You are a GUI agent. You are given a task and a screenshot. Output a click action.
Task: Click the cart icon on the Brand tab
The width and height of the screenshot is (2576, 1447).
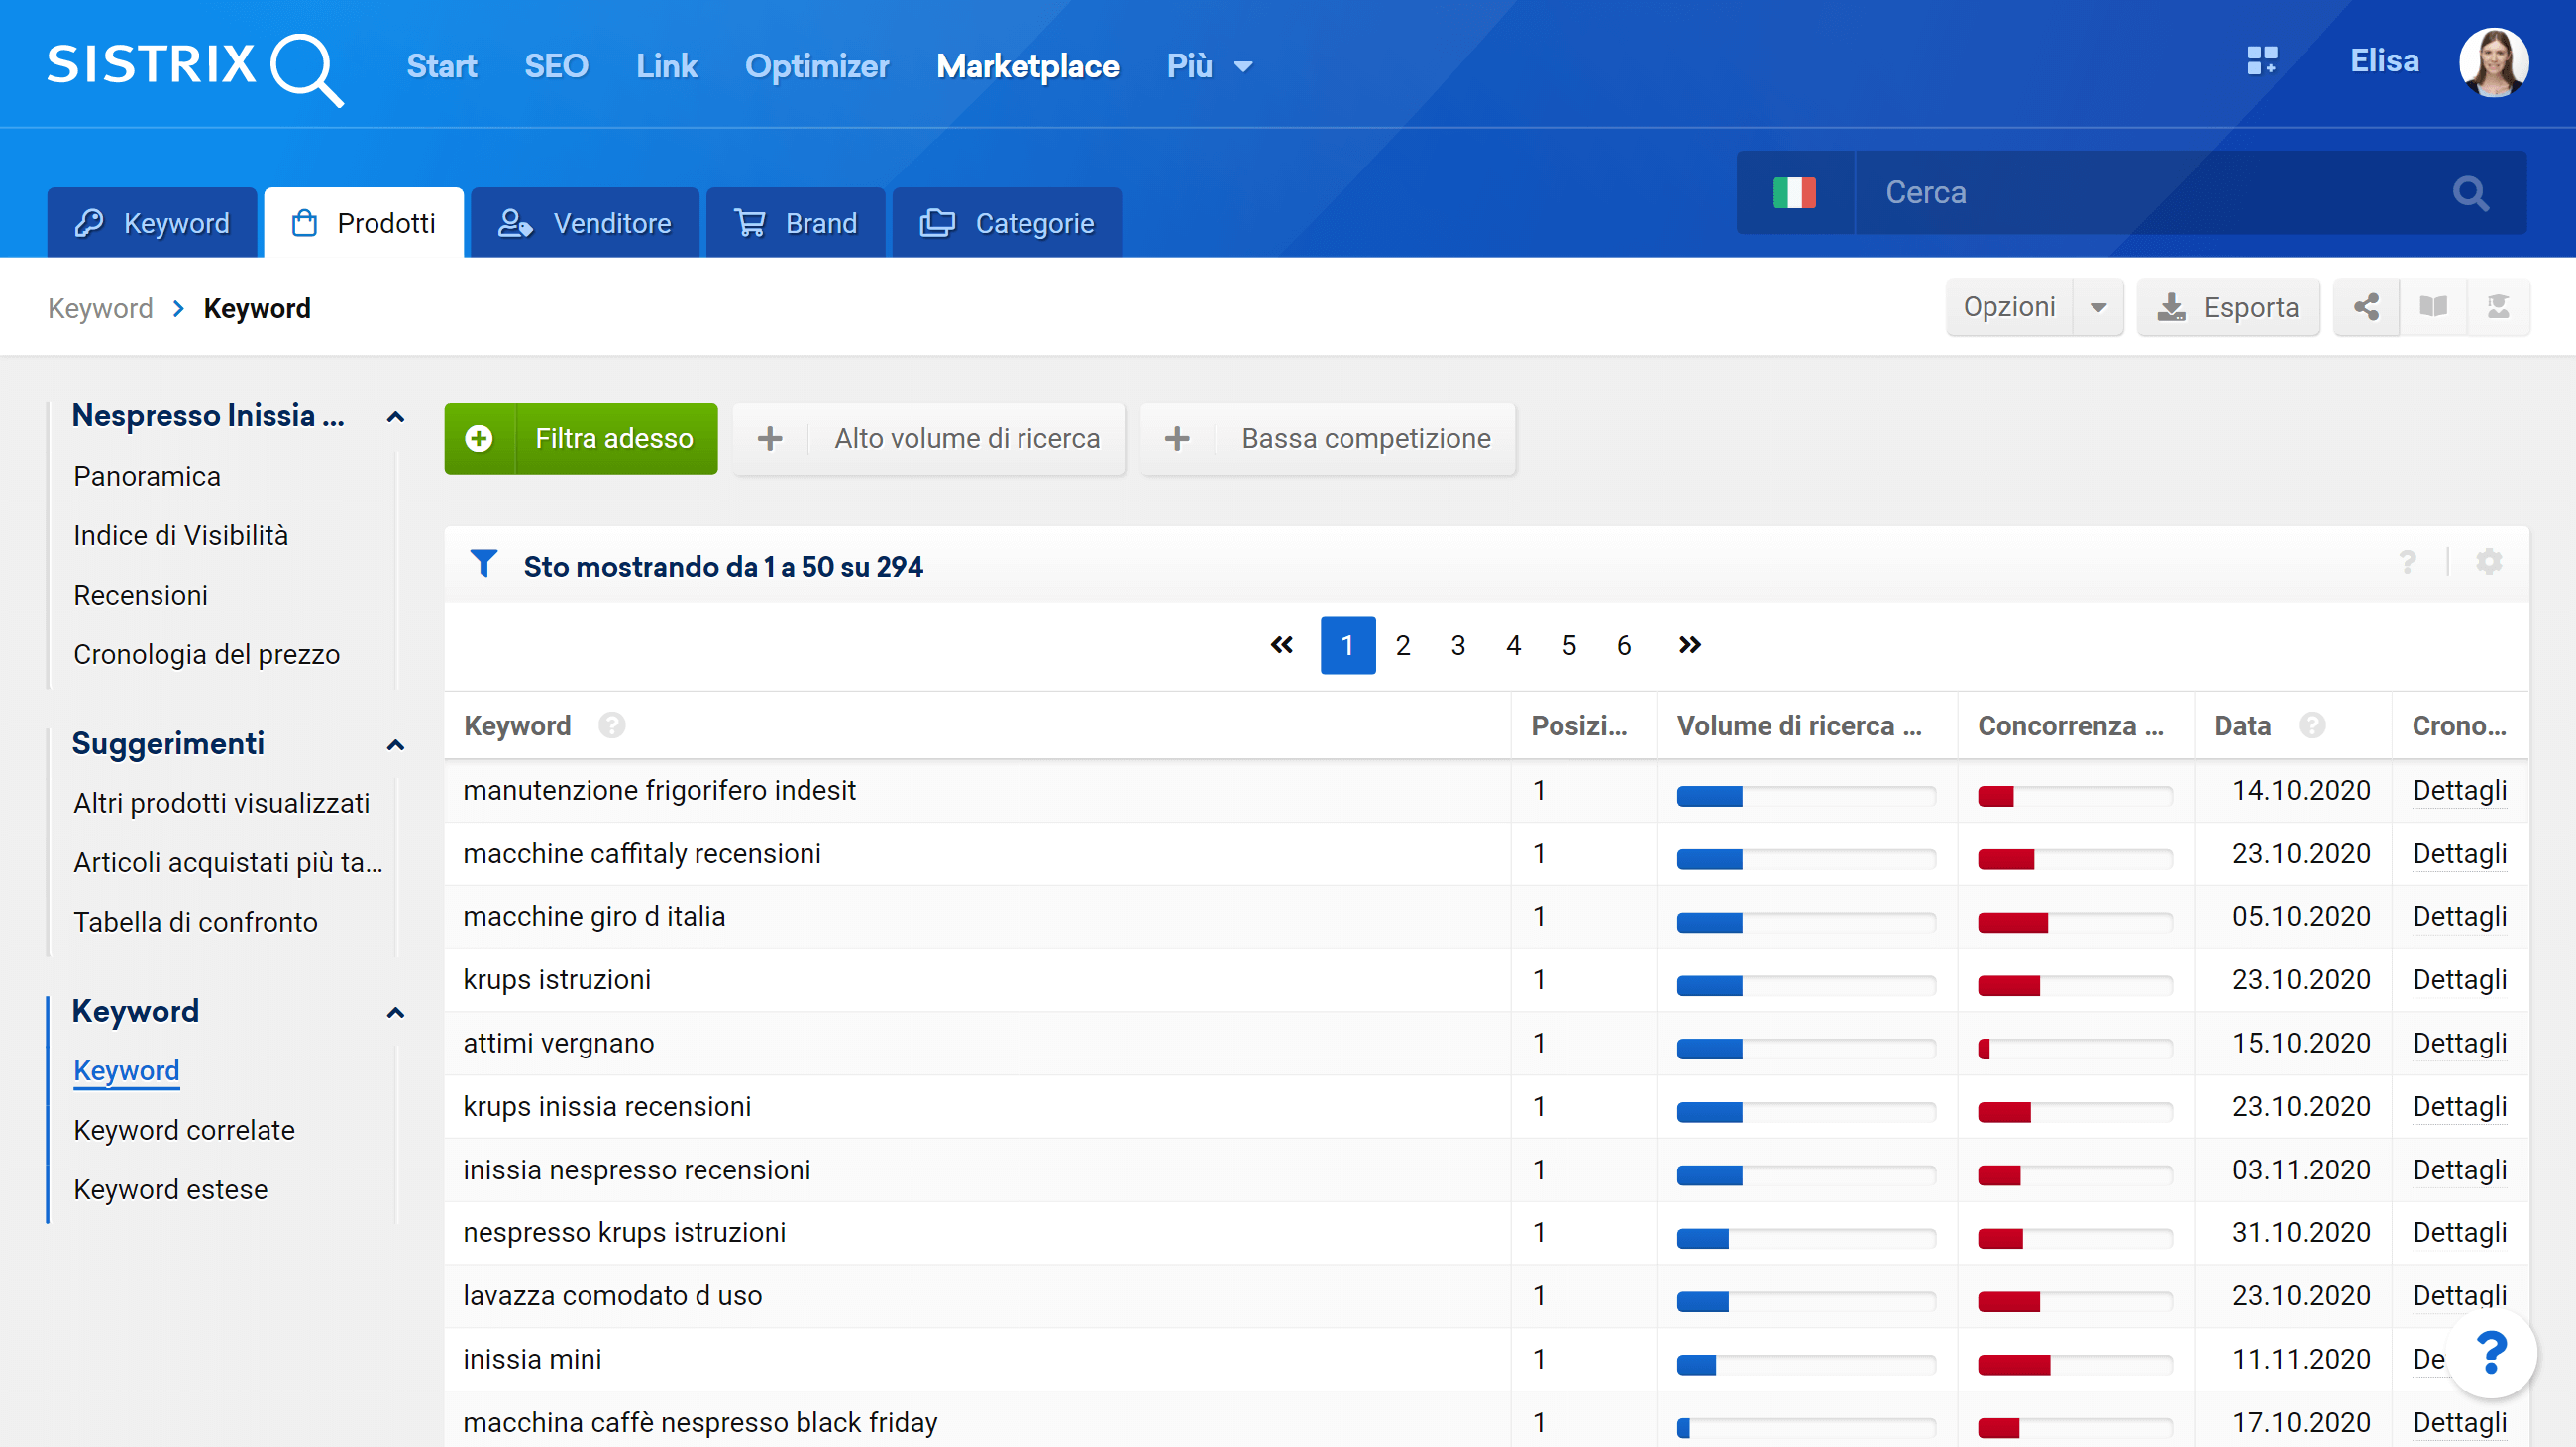click(x=750, y=223)
